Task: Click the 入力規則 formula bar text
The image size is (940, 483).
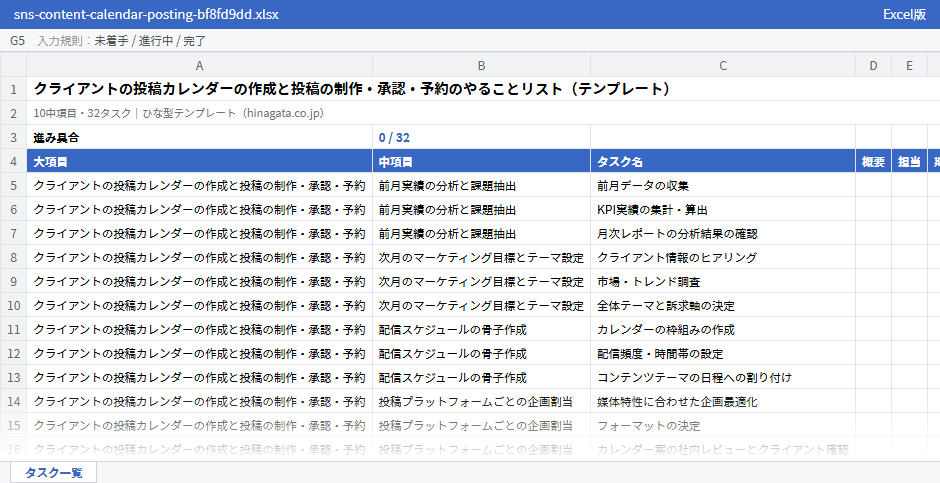Action: pyautogui.click(x=122, y=41)
